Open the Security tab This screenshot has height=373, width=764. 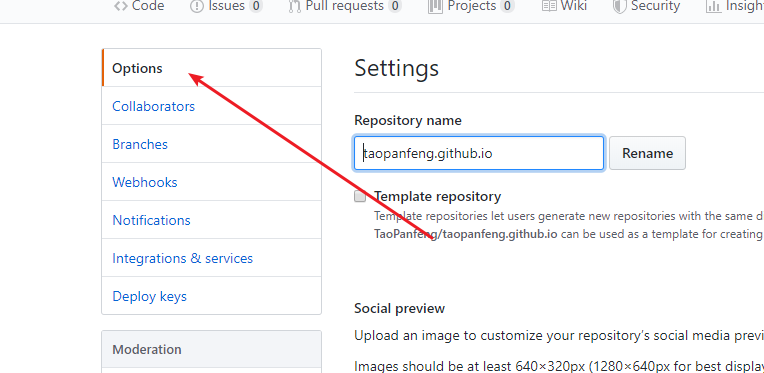pos(646,6)
